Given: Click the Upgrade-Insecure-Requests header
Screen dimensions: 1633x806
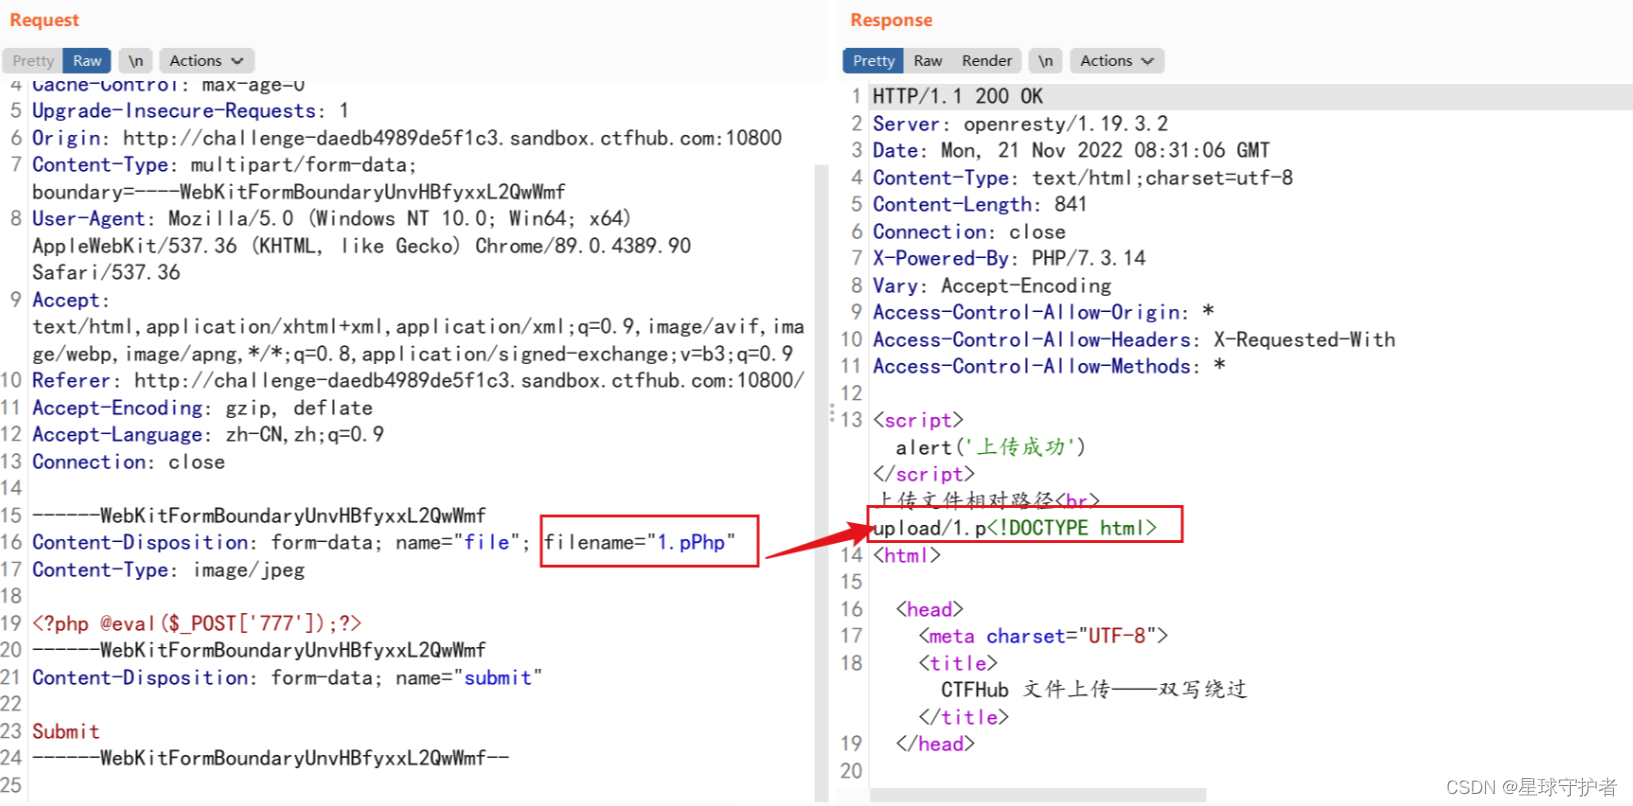Looking at the screenshot, I should (x=190, y=111).
